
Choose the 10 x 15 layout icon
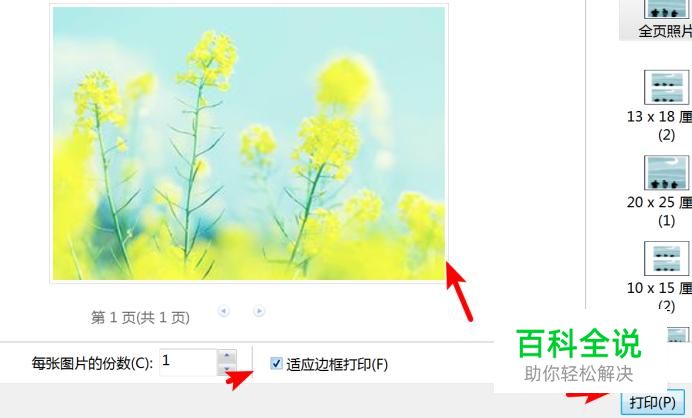[x=666, y=258]
